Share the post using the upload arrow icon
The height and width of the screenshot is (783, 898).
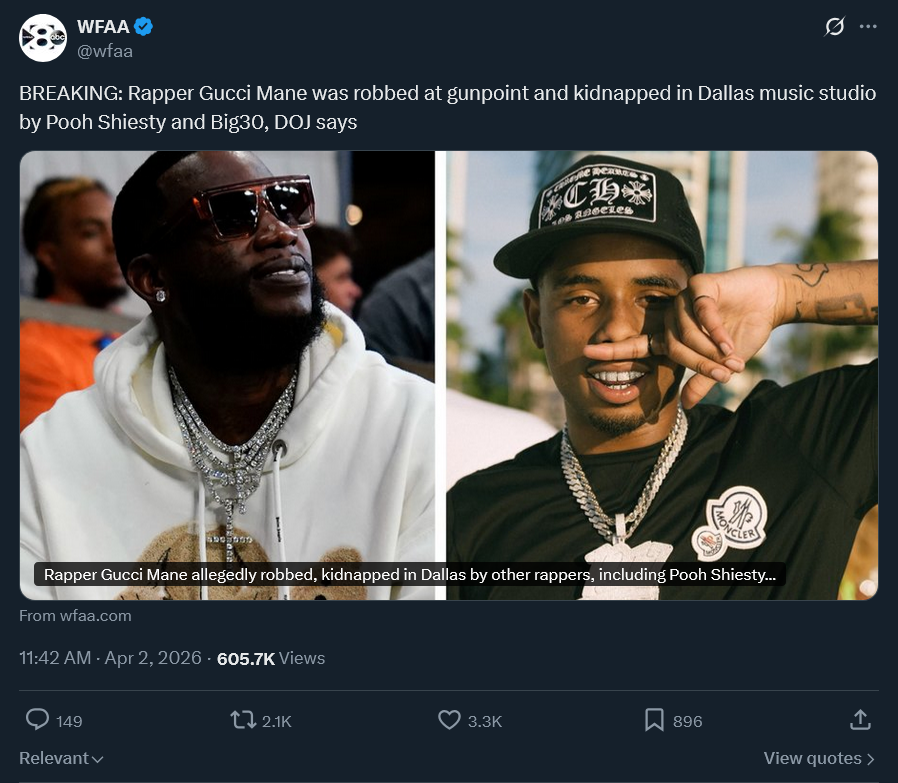pyautogui.click(x=860, y=720)
